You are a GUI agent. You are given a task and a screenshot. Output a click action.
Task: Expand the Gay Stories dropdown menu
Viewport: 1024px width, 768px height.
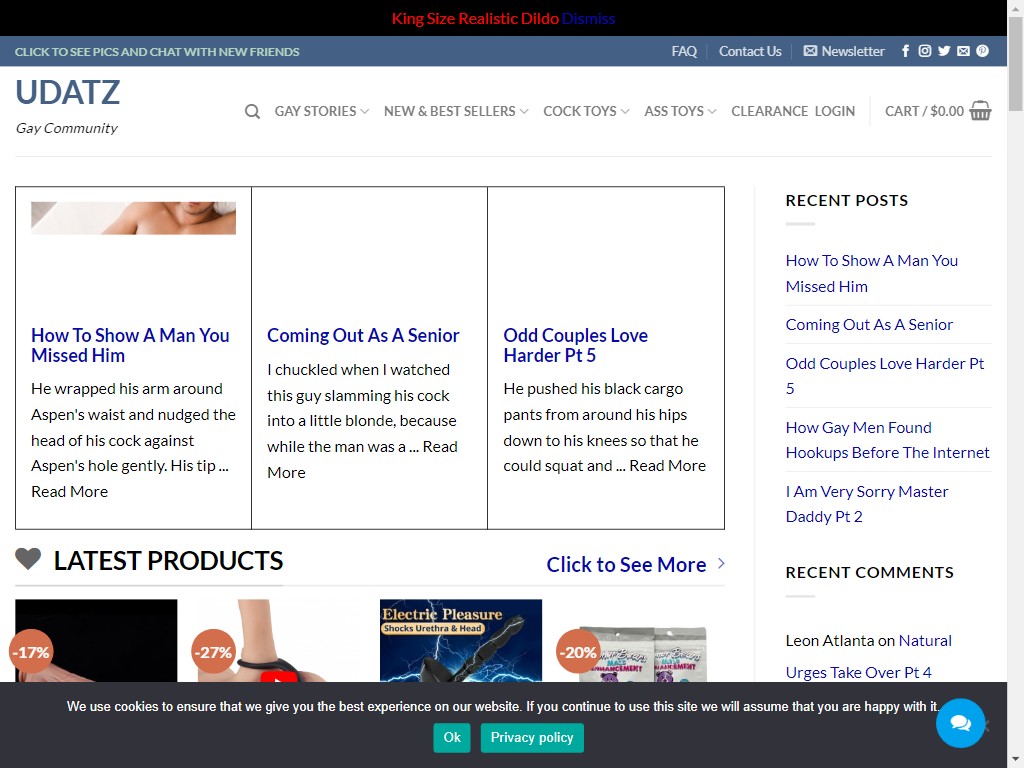[x=322, y=111]
